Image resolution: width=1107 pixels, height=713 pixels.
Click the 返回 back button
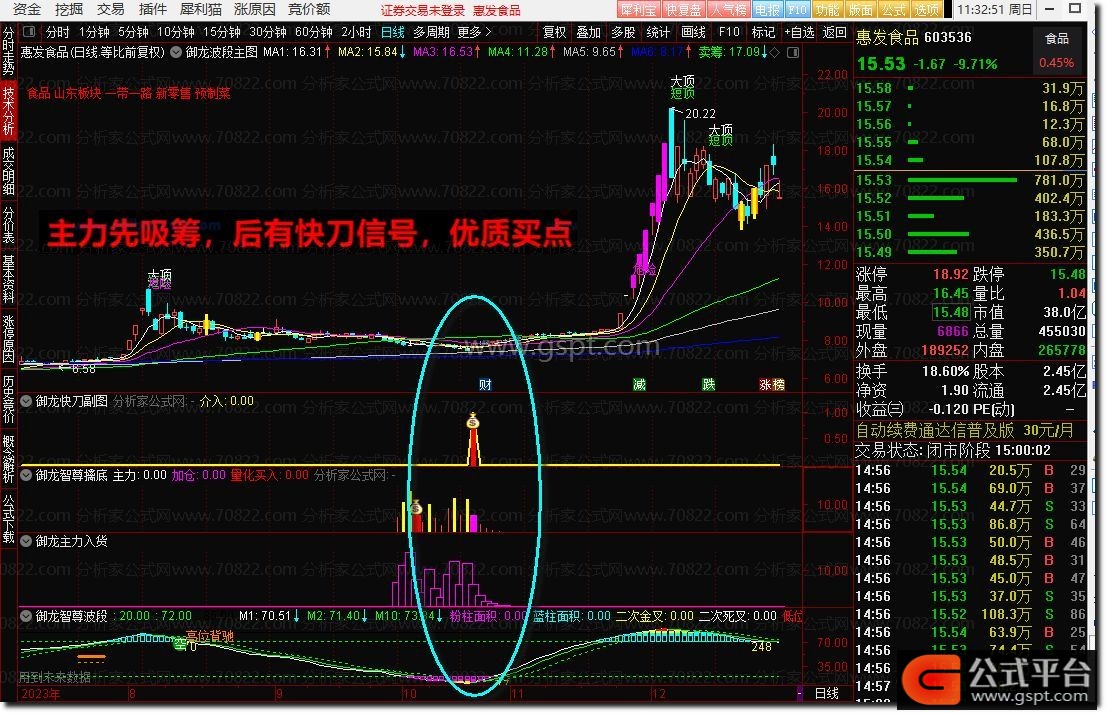click(834, 32)
